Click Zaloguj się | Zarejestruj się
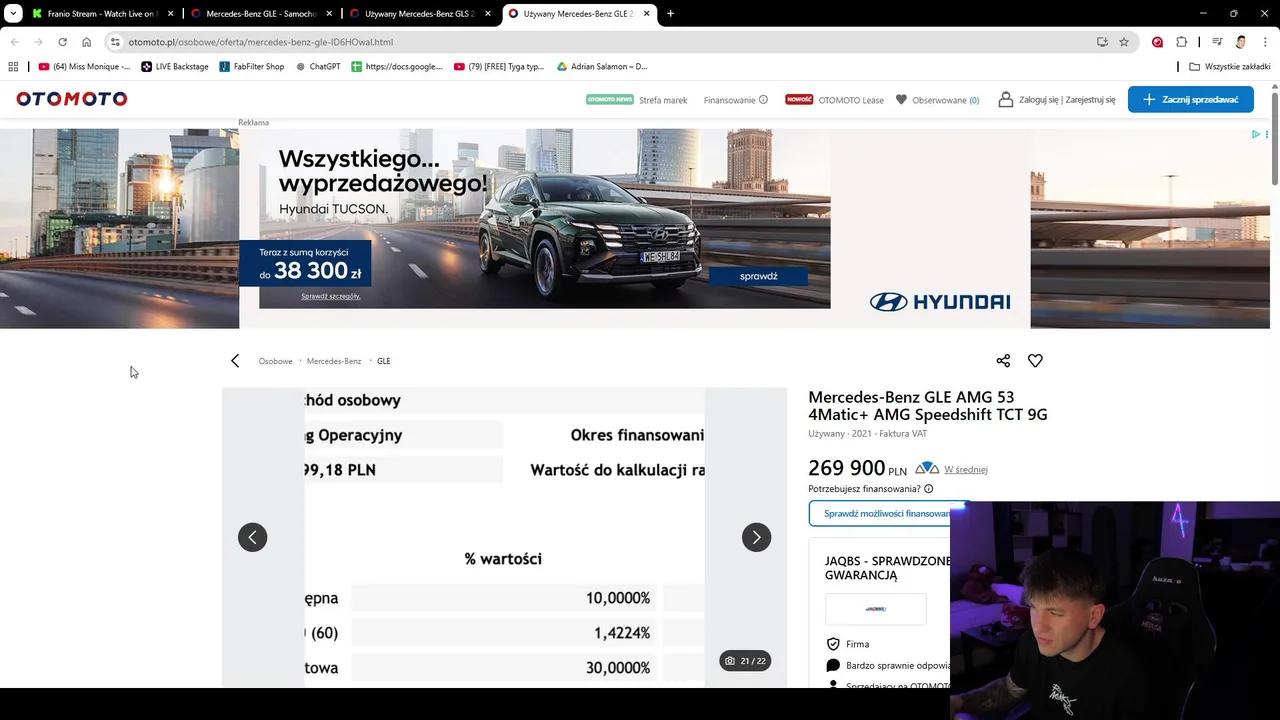Viewport: 1280px width, 720px height. 1057,100
